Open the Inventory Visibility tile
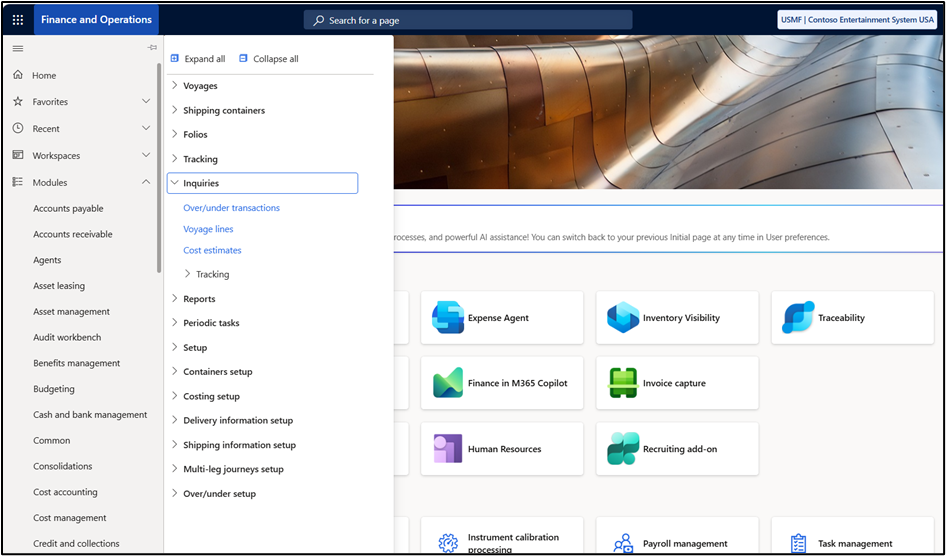Viewport: 946px width, 556px height. [677, 318]
